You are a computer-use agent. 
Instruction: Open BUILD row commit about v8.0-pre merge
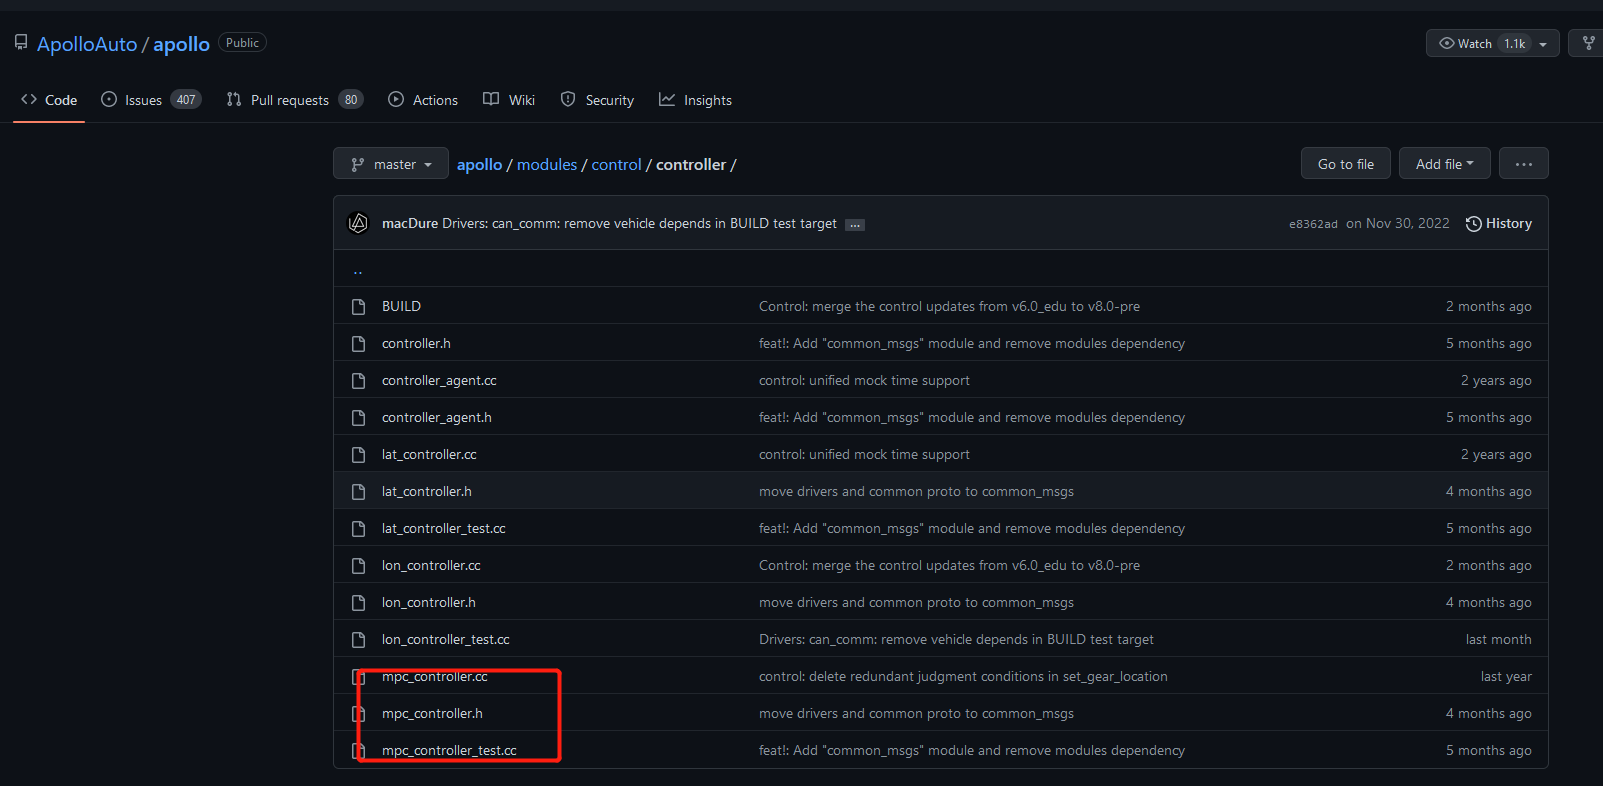[949, 306]
